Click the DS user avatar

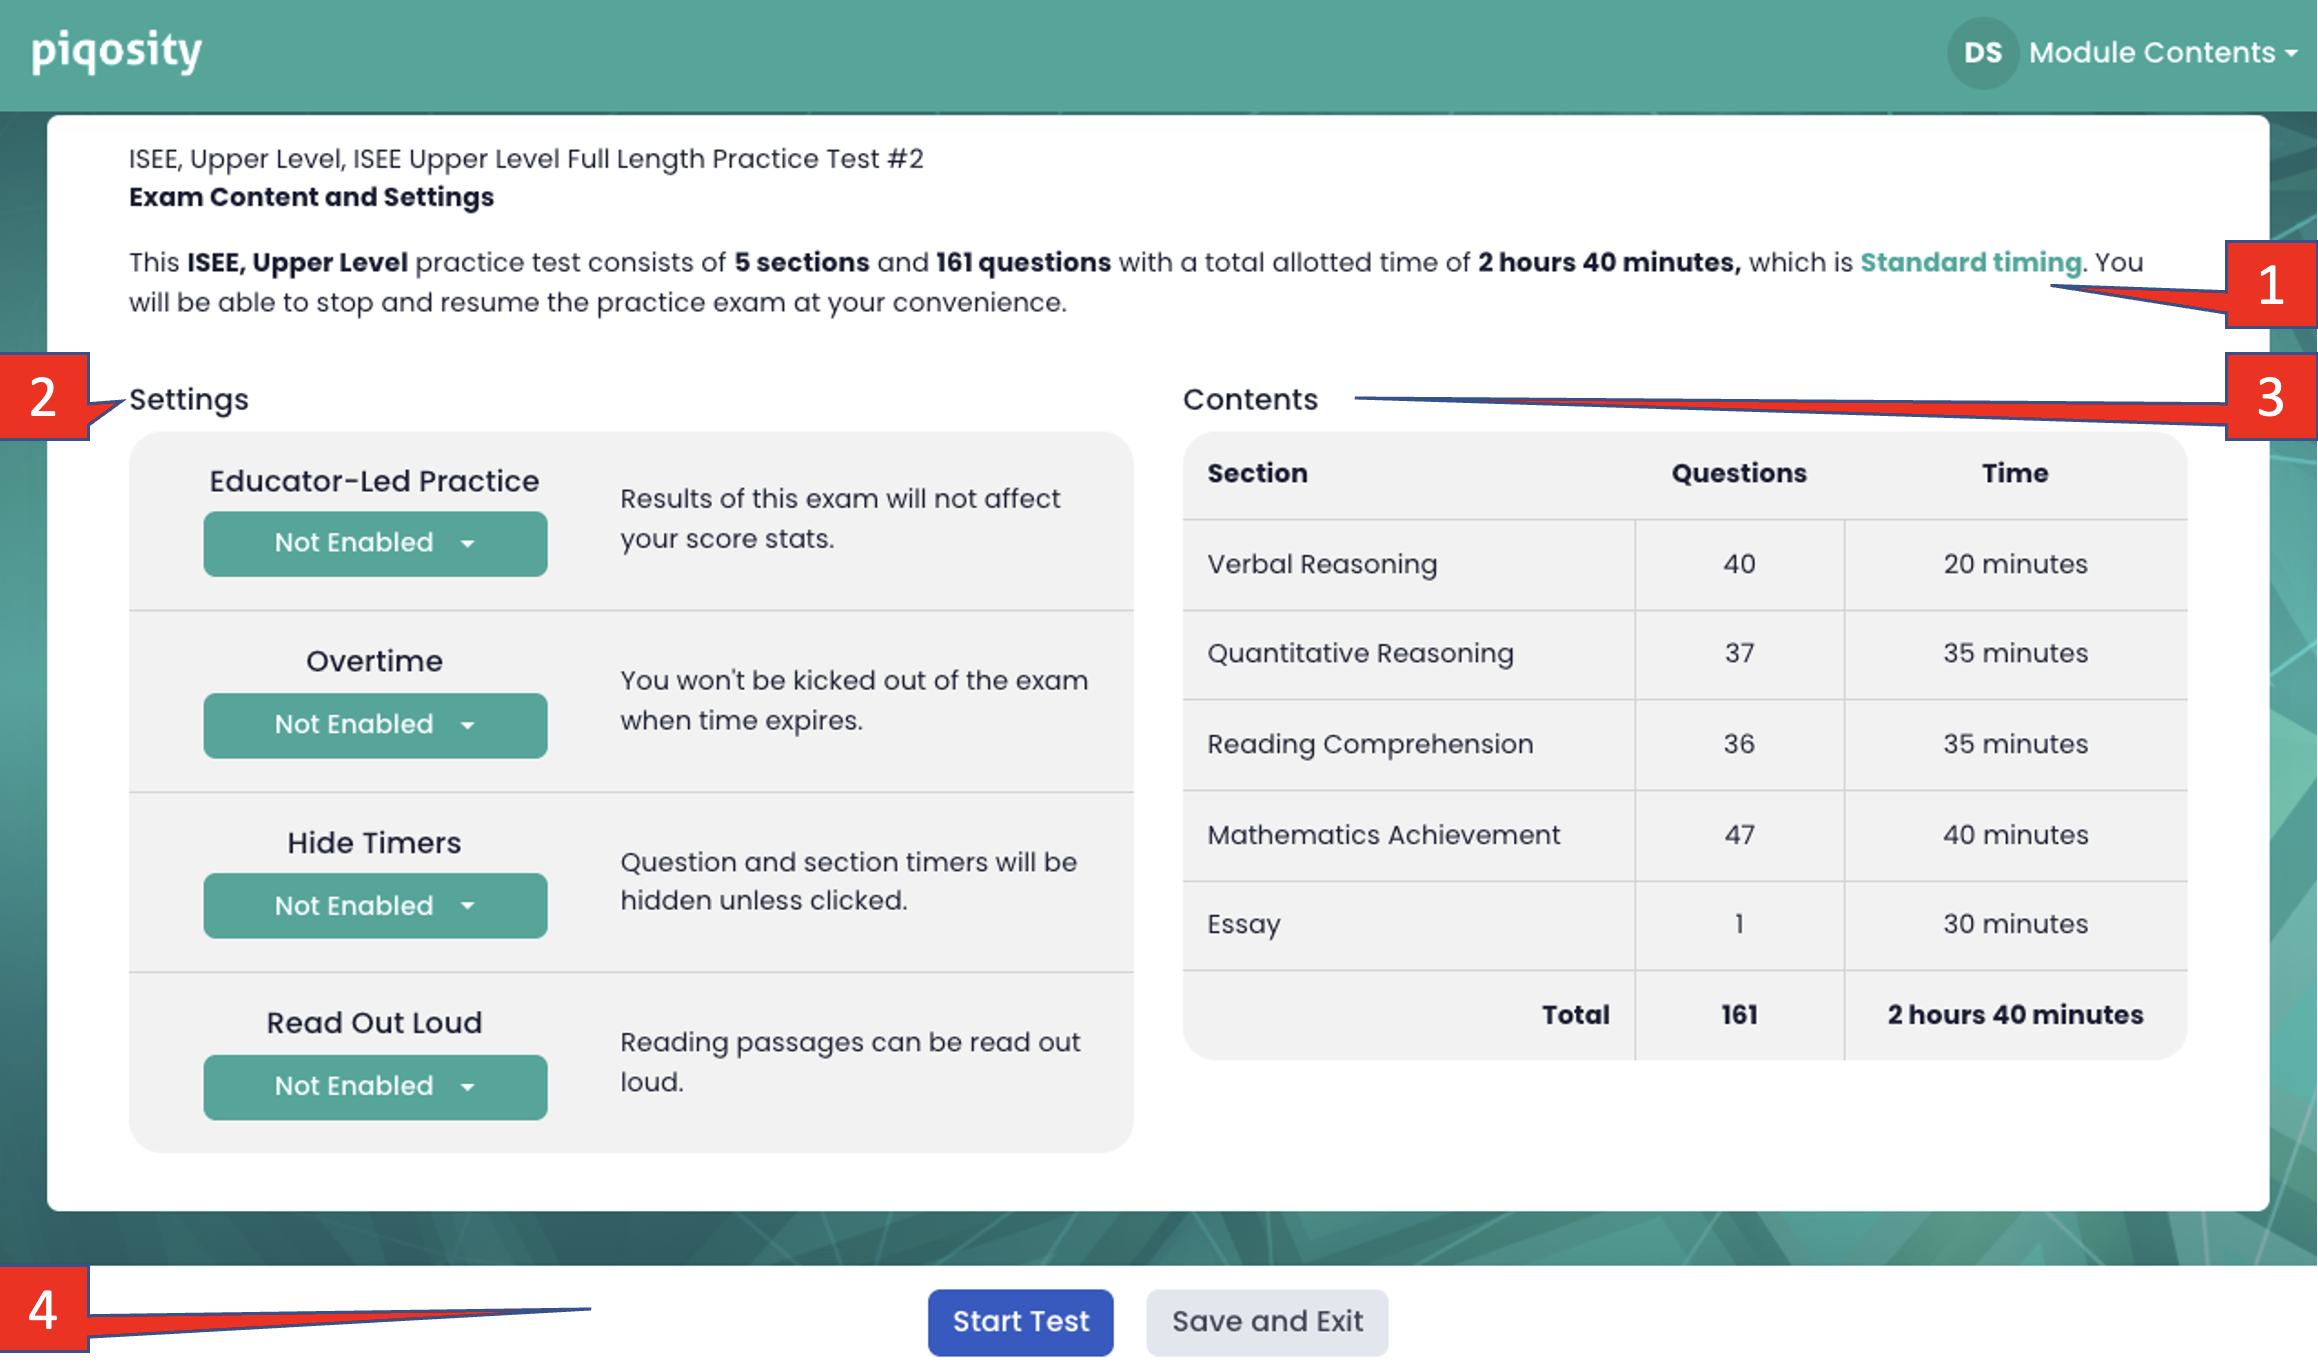coord(1982,53)
